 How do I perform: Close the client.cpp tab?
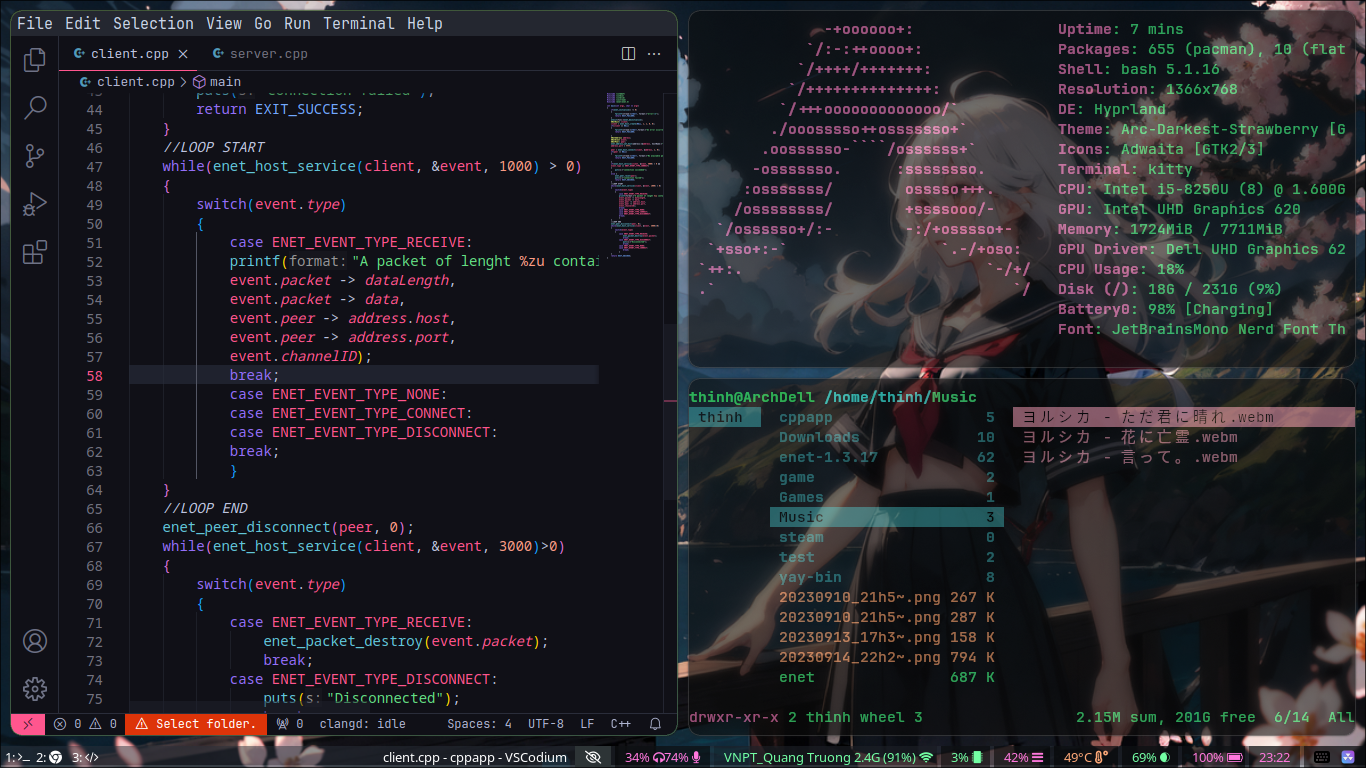point(183,54)
